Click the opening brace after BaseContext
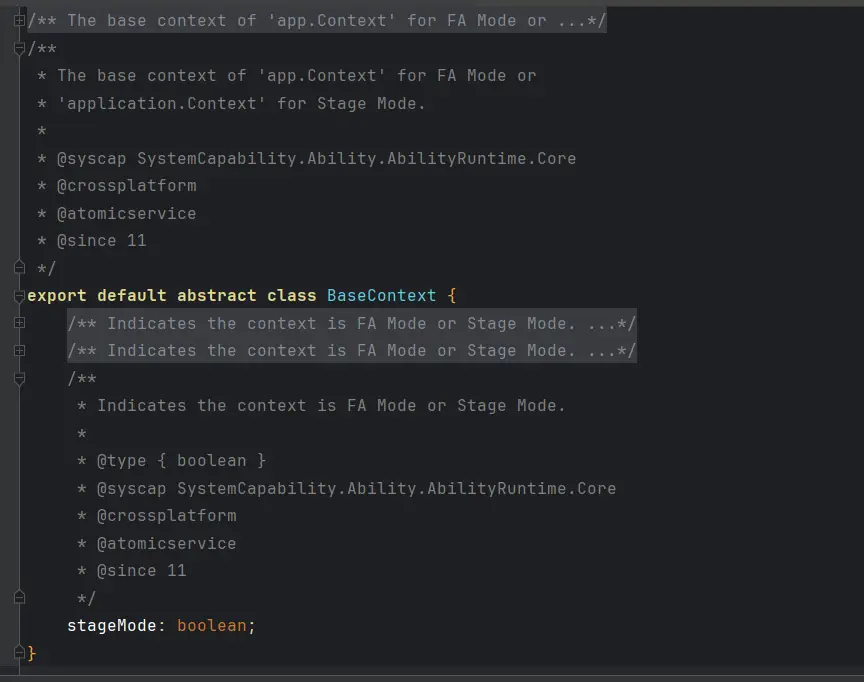 point(452,296)
